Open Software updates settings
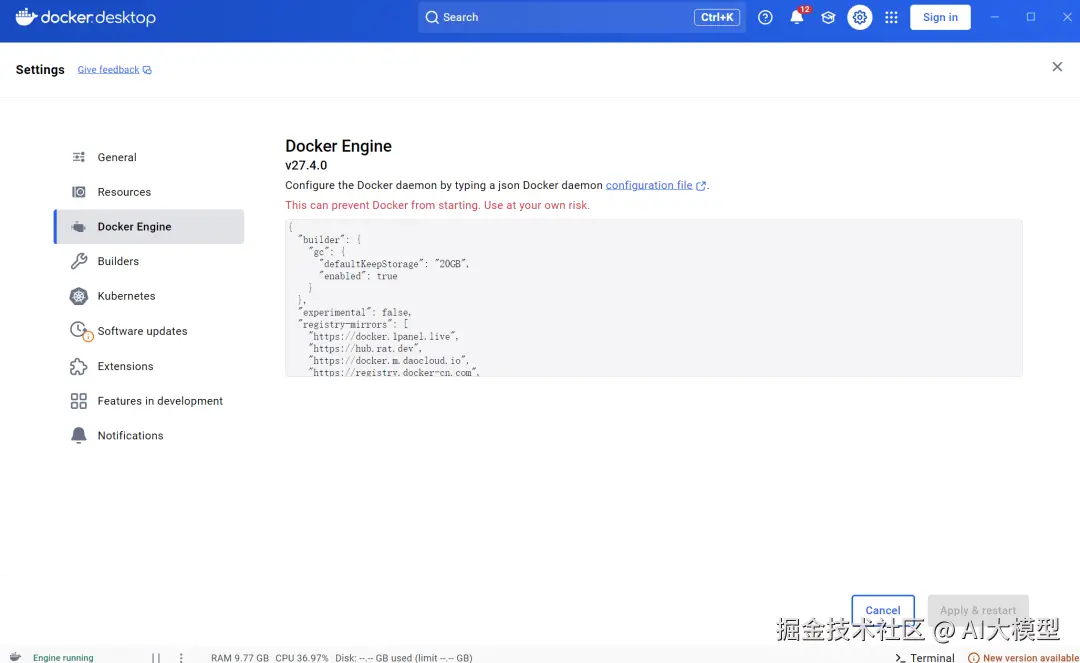The image size is (1080, 663). point(149,331)
